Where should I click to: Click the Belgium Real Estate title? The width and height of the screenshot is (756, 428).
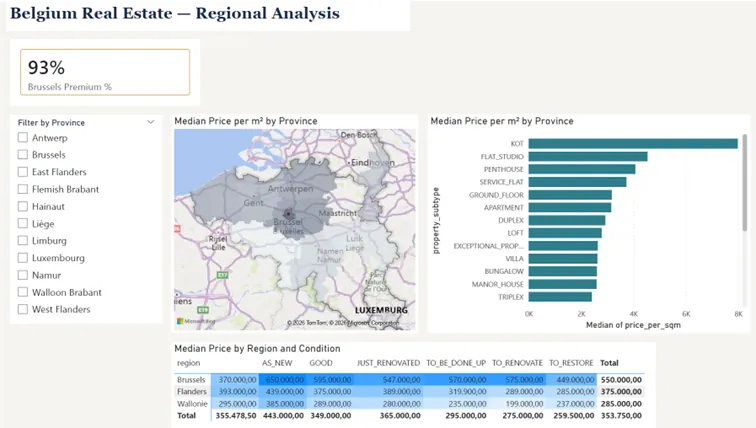[x=175, y=13]
